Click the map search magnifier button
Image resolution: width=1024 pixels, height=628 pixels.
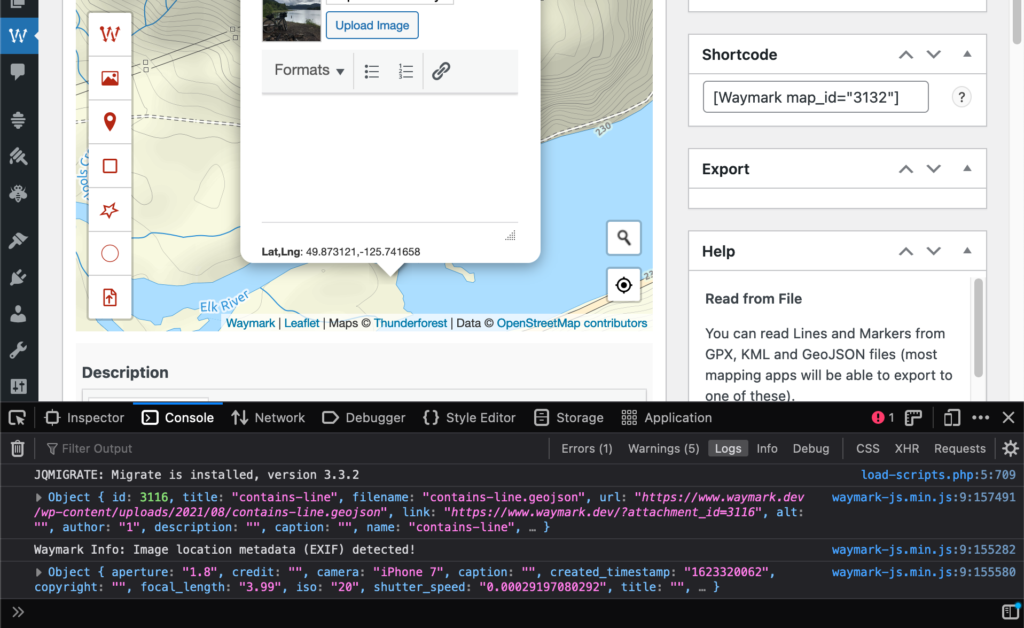point(623,238)
